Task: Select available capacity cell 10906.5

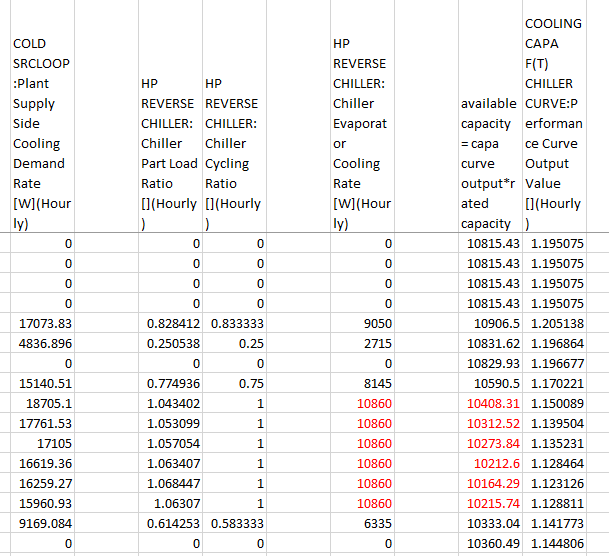Action: point(490,323)
